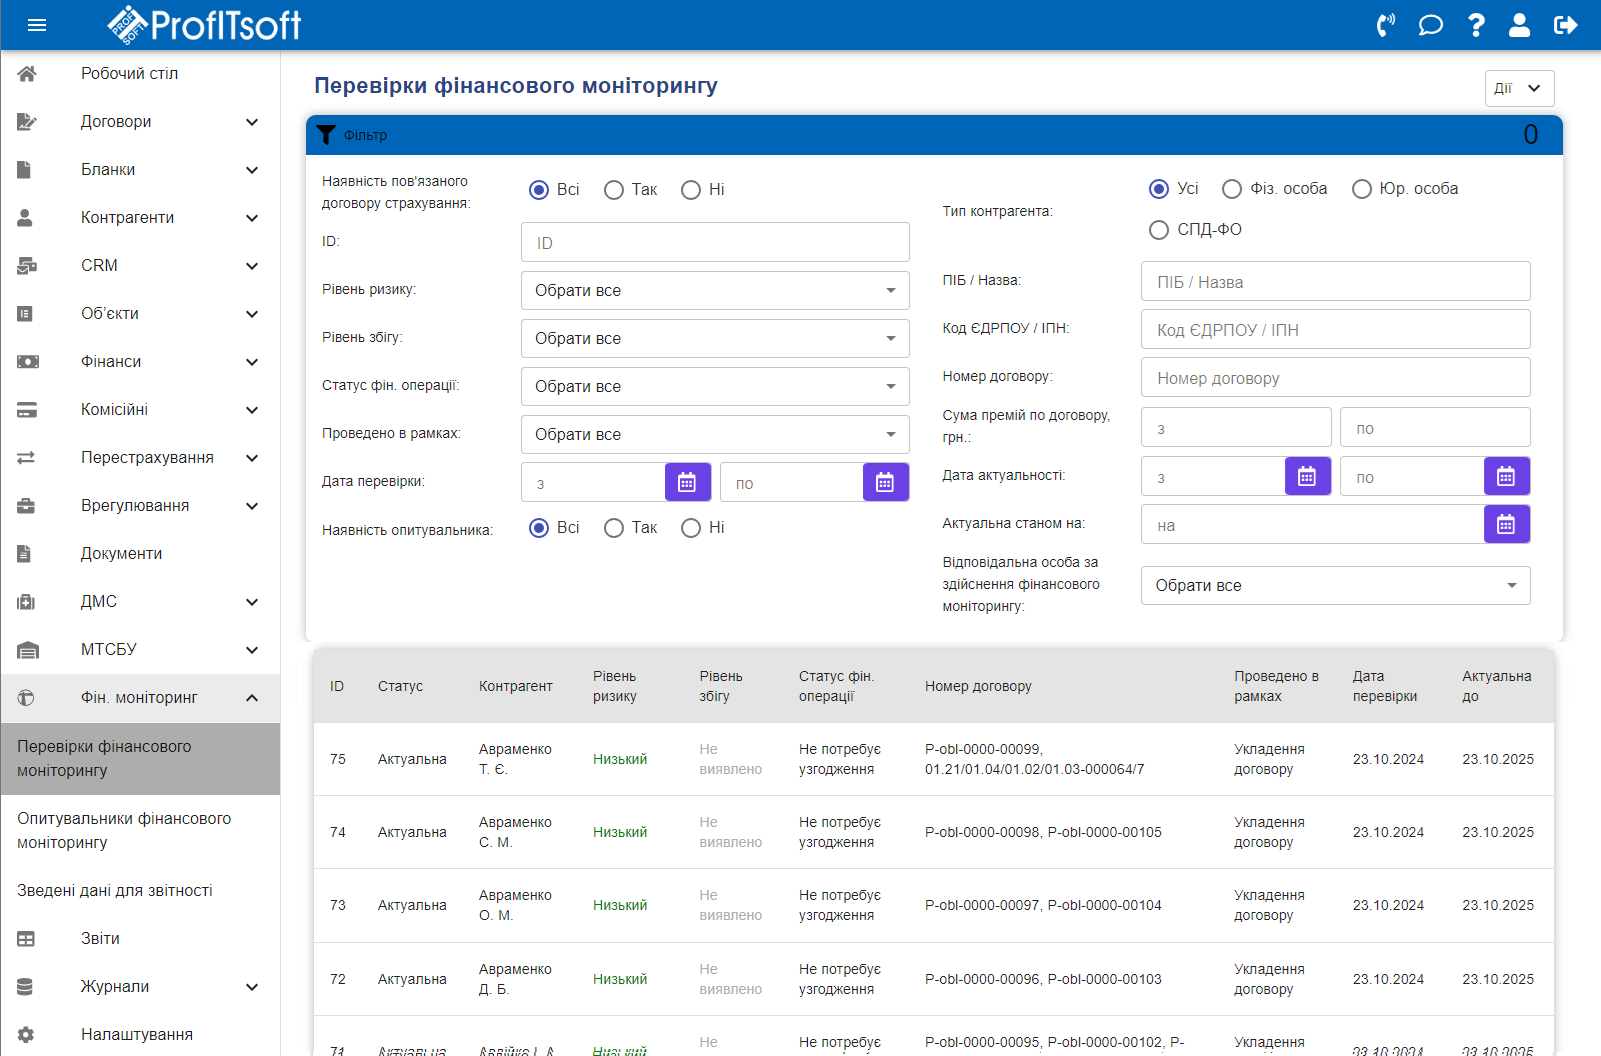Click the phone call icon in header
Screen dimensions: 1601x1056
(x=1385, y=25)
